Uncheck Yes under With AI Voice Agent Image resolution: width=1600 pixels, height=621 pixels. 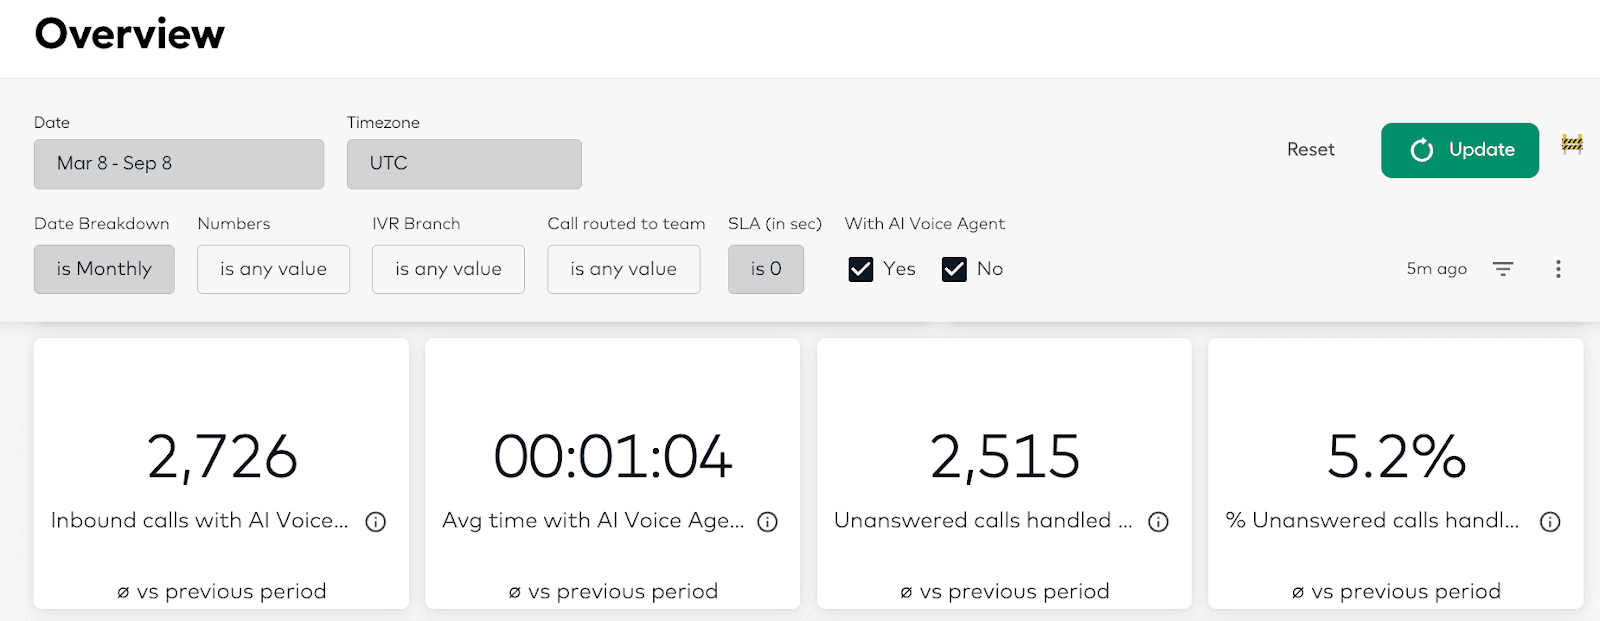coord(860,268)
